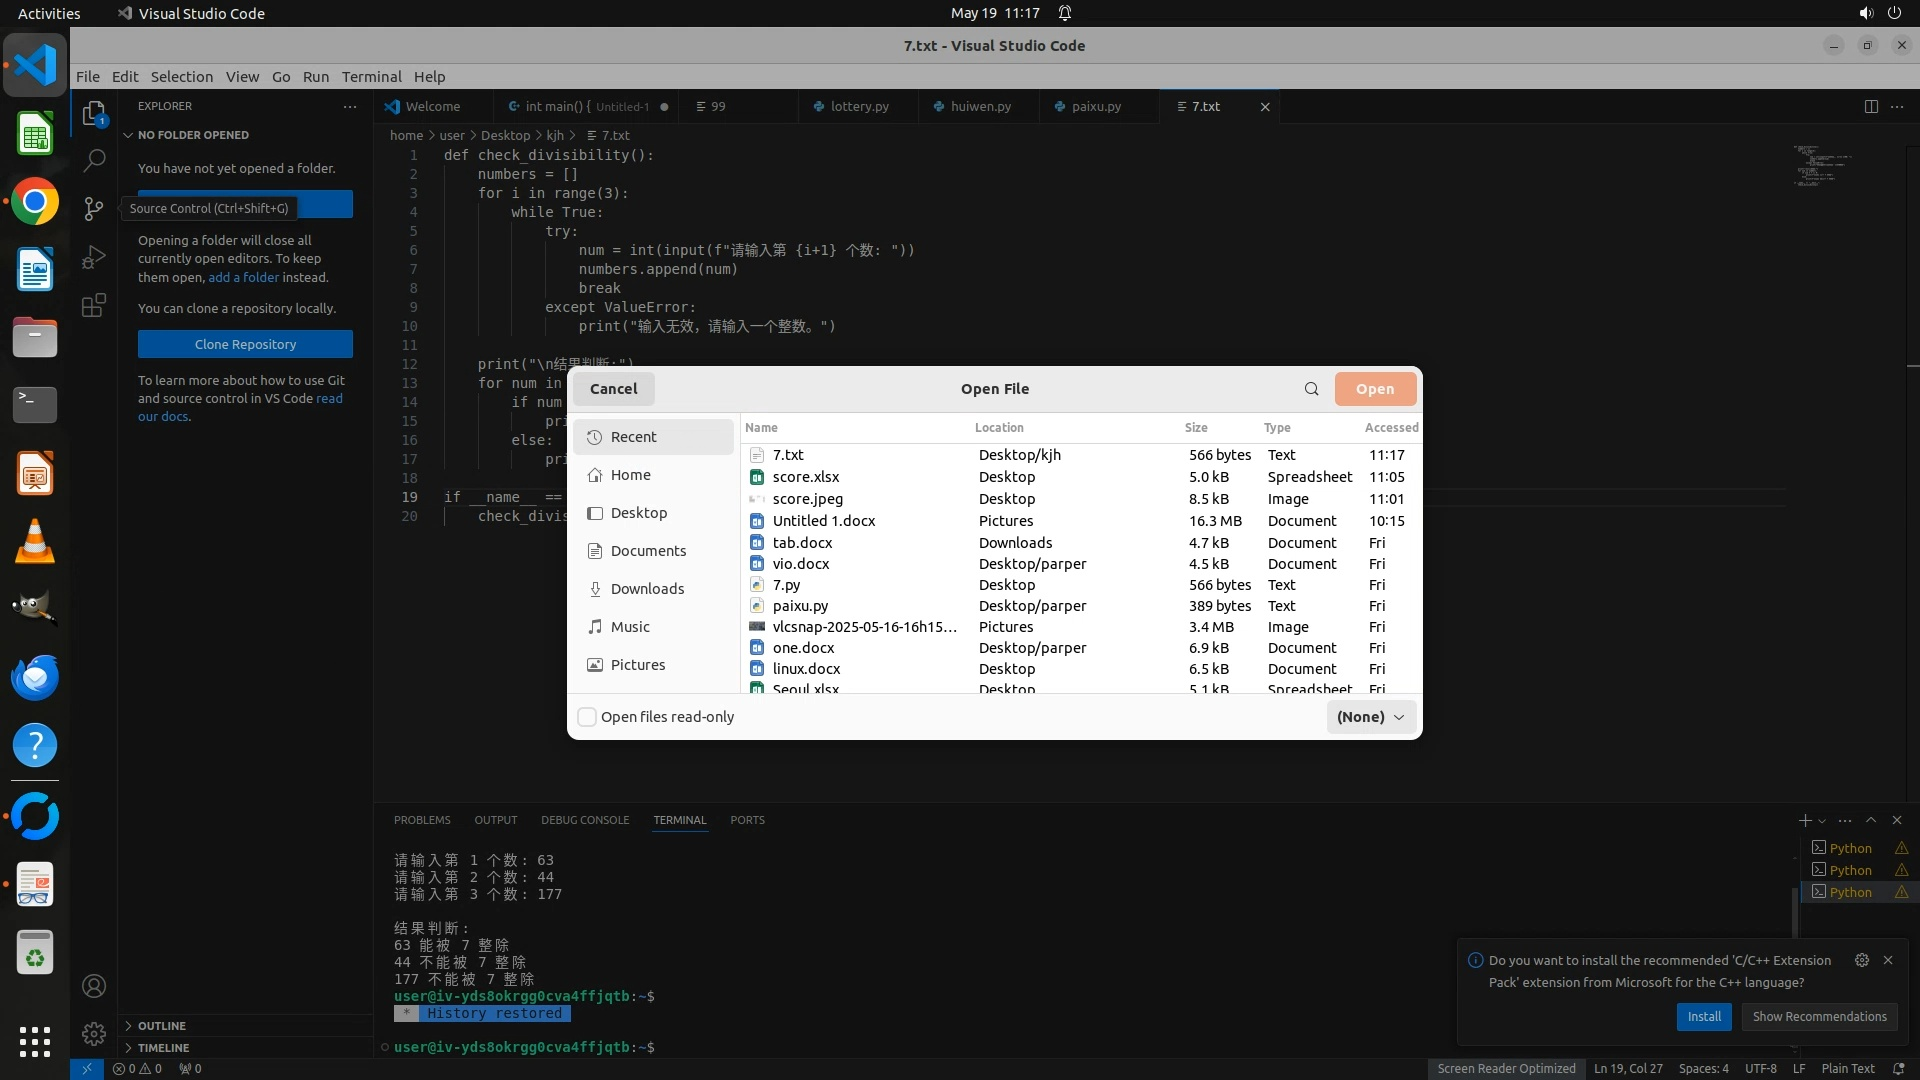Click split editor right icon
Viewport: 1920px width, 1080px height.
[1870, 107]
